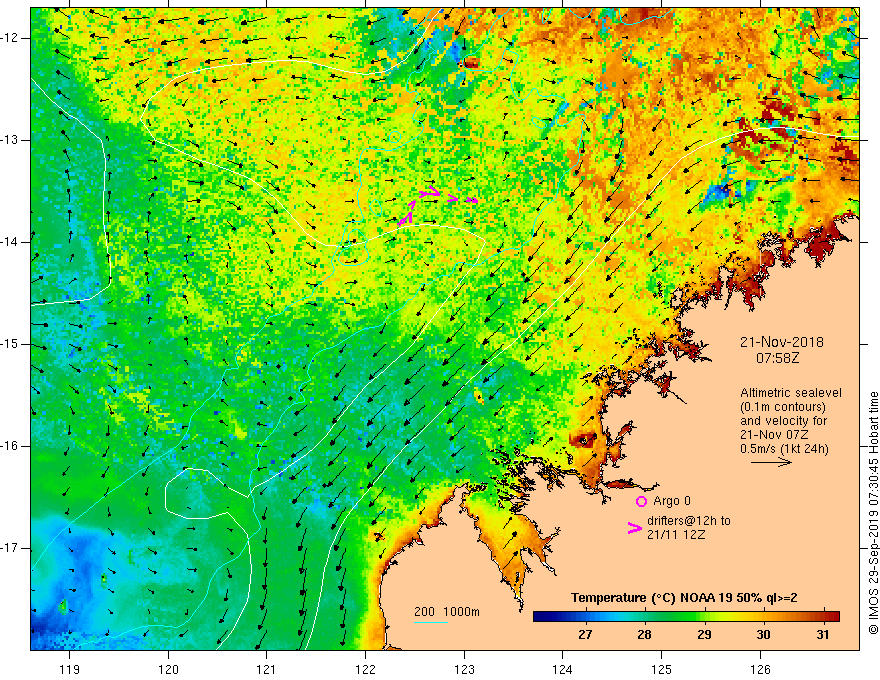
Task: Click the "21-Nov 07Z" legend line
Action: [x=776, y=435]
